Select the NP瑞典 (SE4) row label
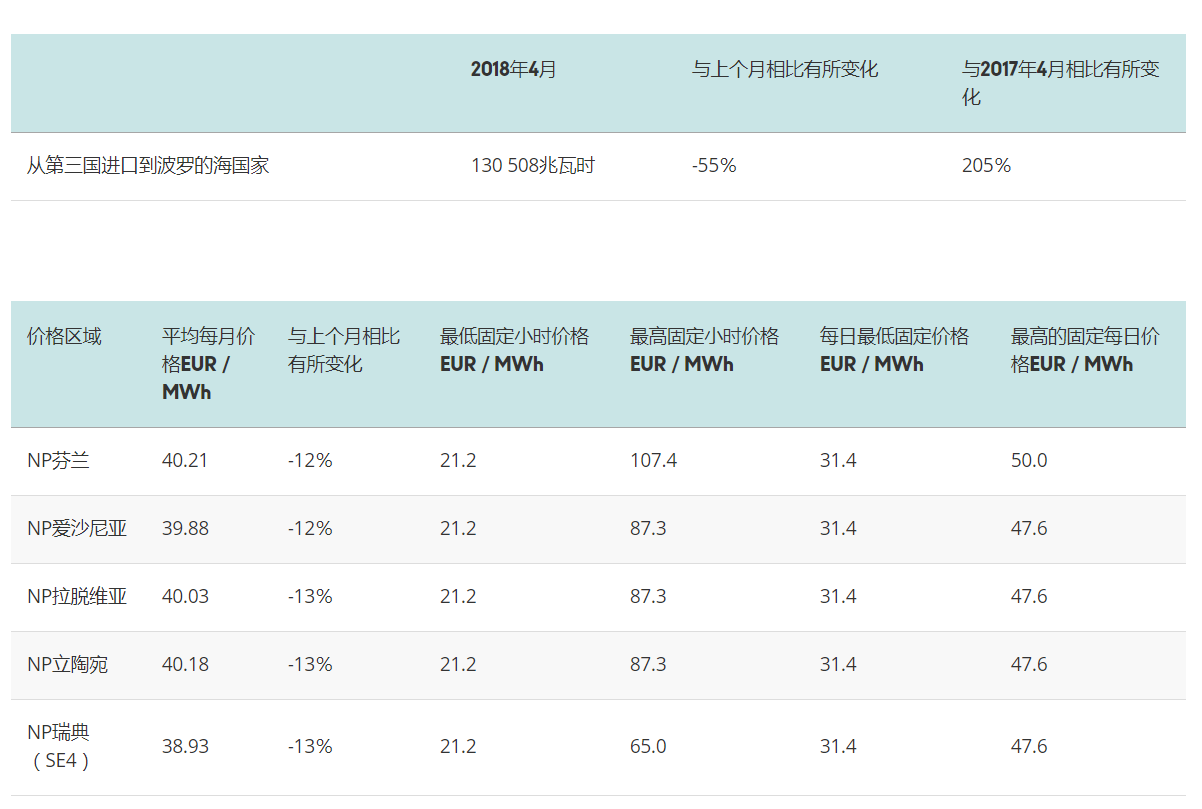Image resolution: width=1202 pixels, height=809 pixels. (60, 747)
